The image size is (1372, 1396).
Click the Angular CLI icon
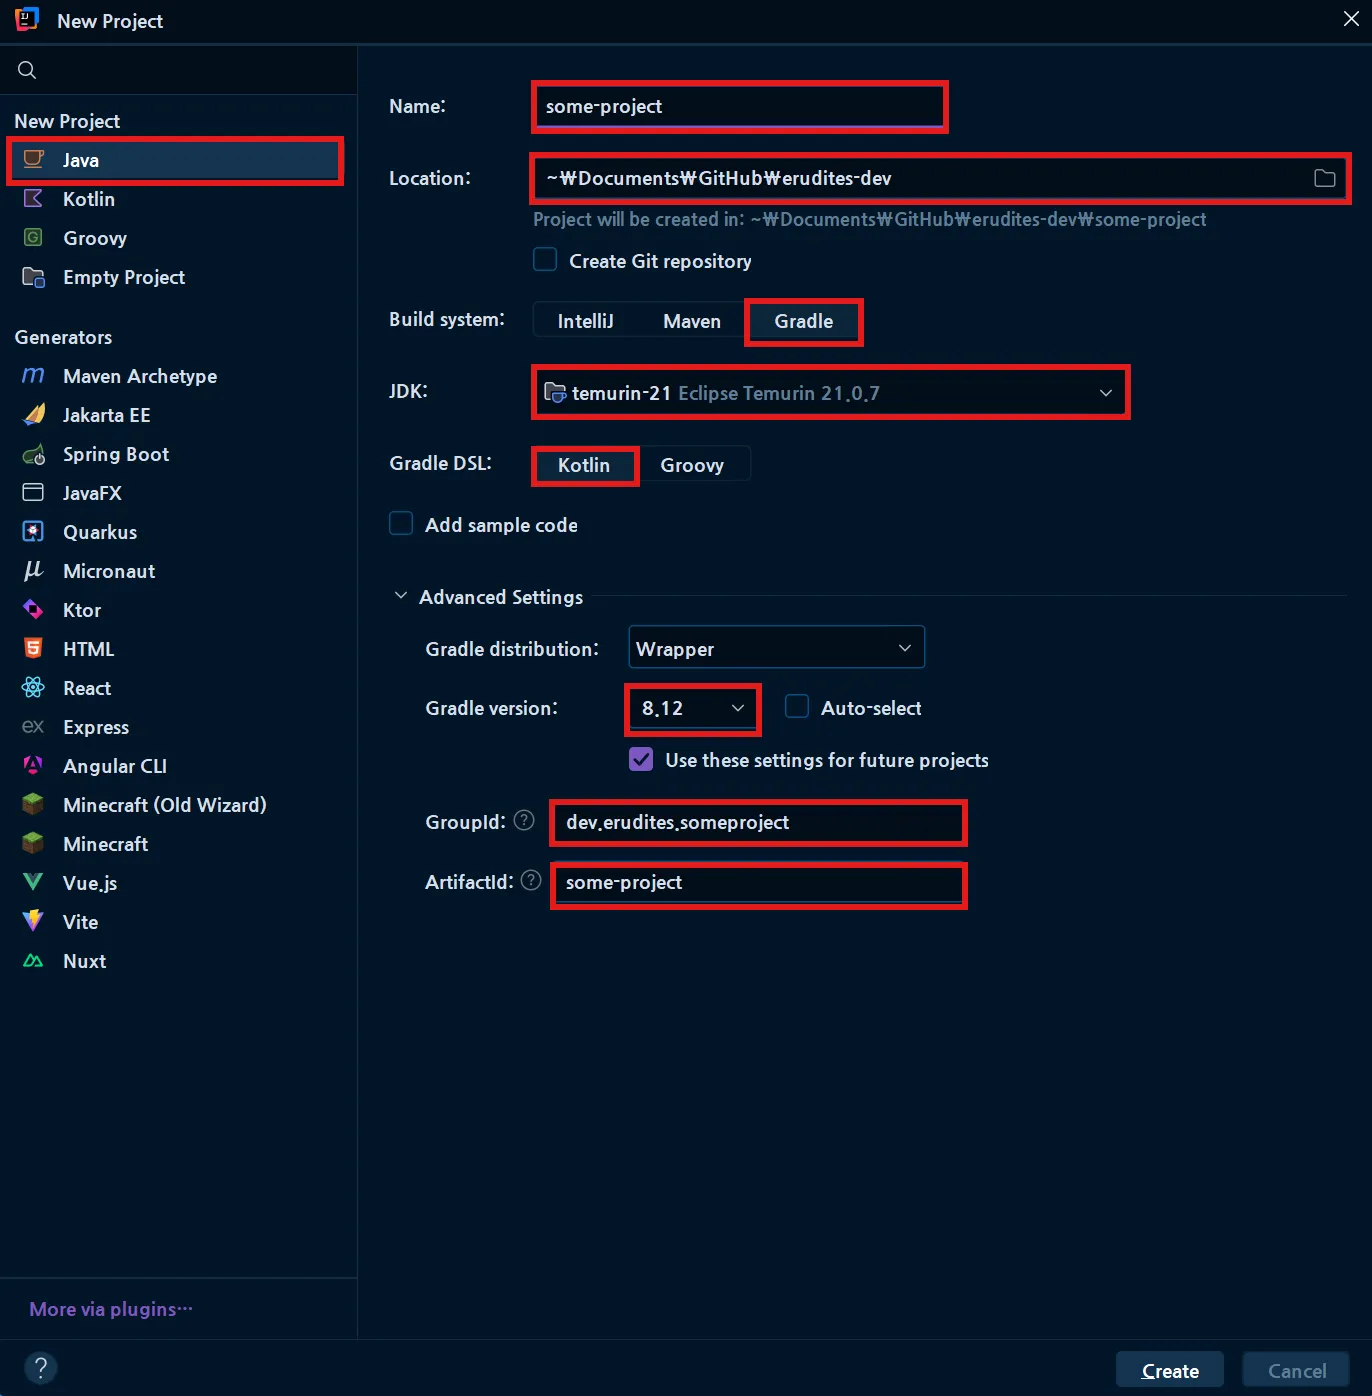pyautogui.click(x=34, y=766)
